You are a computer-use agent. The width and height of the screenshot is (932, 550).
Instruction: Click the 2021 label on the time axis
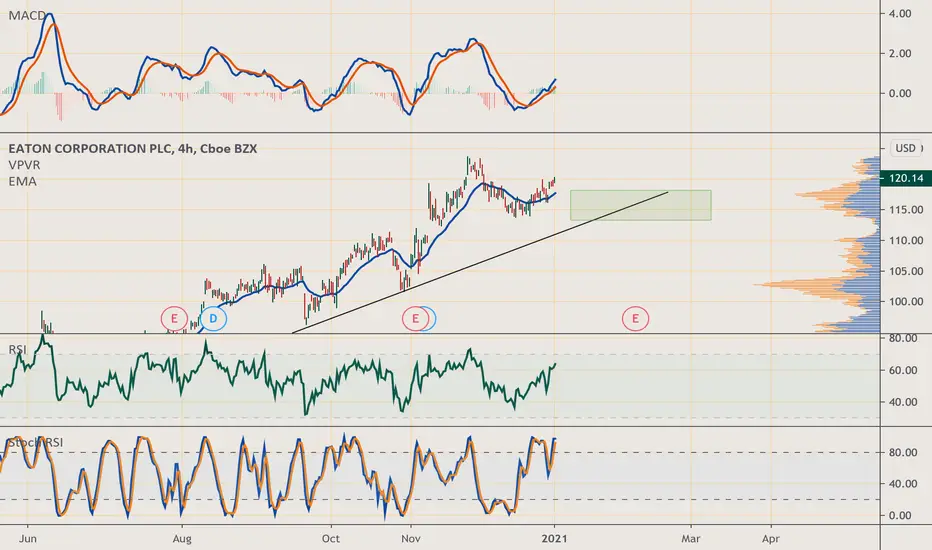tap(554, 539)
